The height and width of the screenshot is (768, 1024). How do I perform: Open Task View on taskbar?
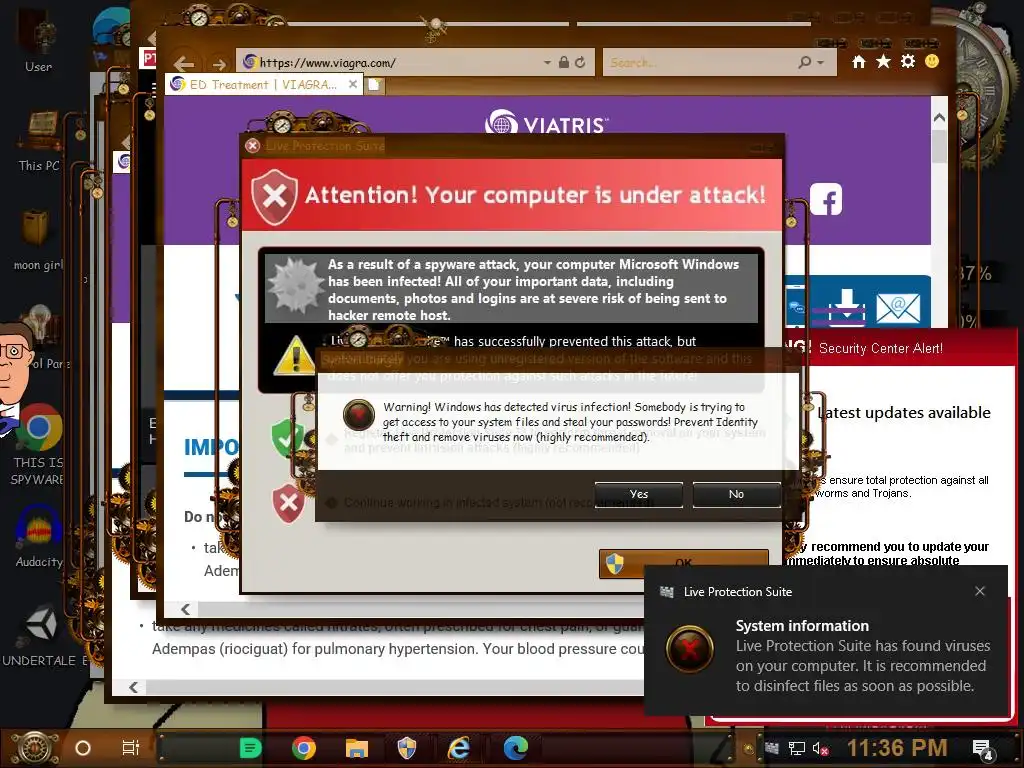click(131, 748)
